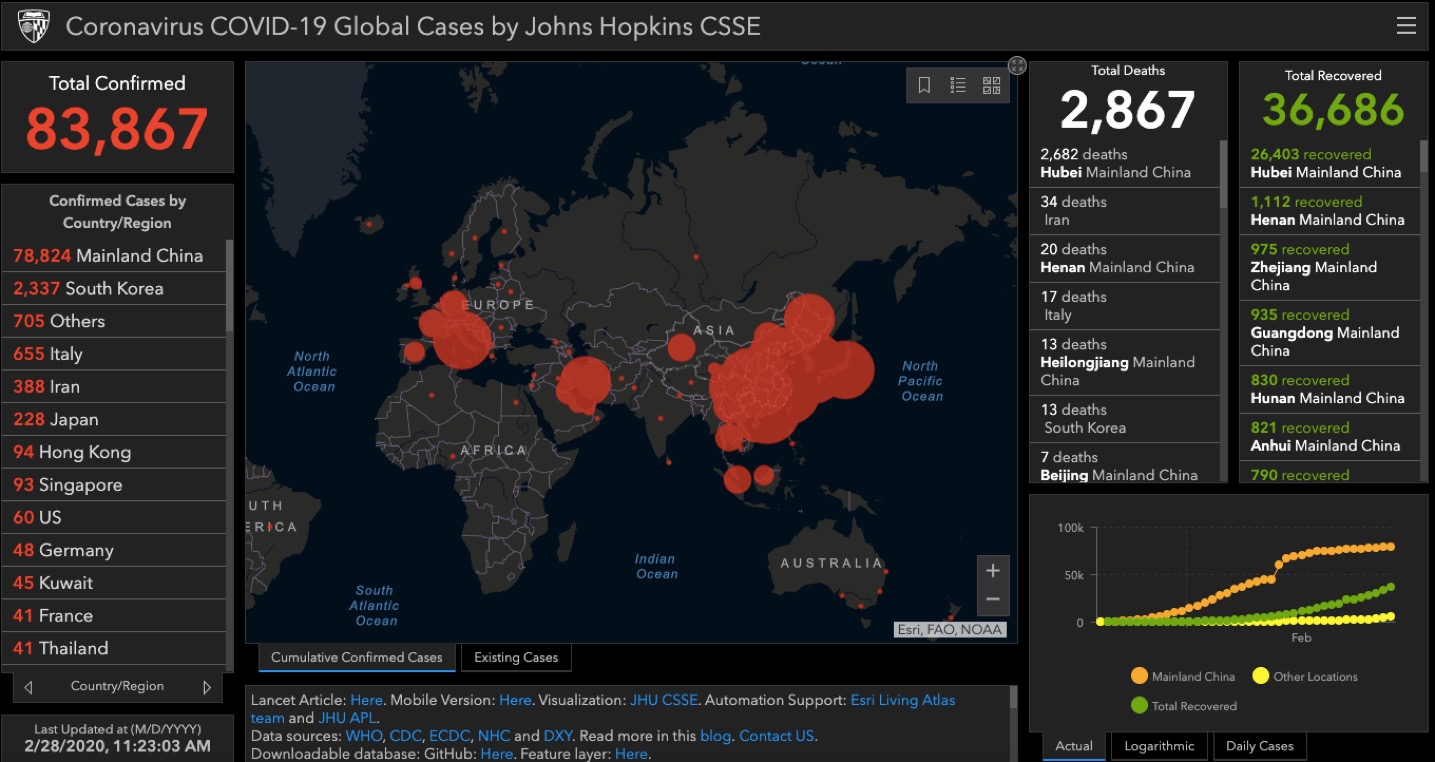Select the Actual chart tab
This screenshot has height=762, width=1435.
(x=1074, y=746)
